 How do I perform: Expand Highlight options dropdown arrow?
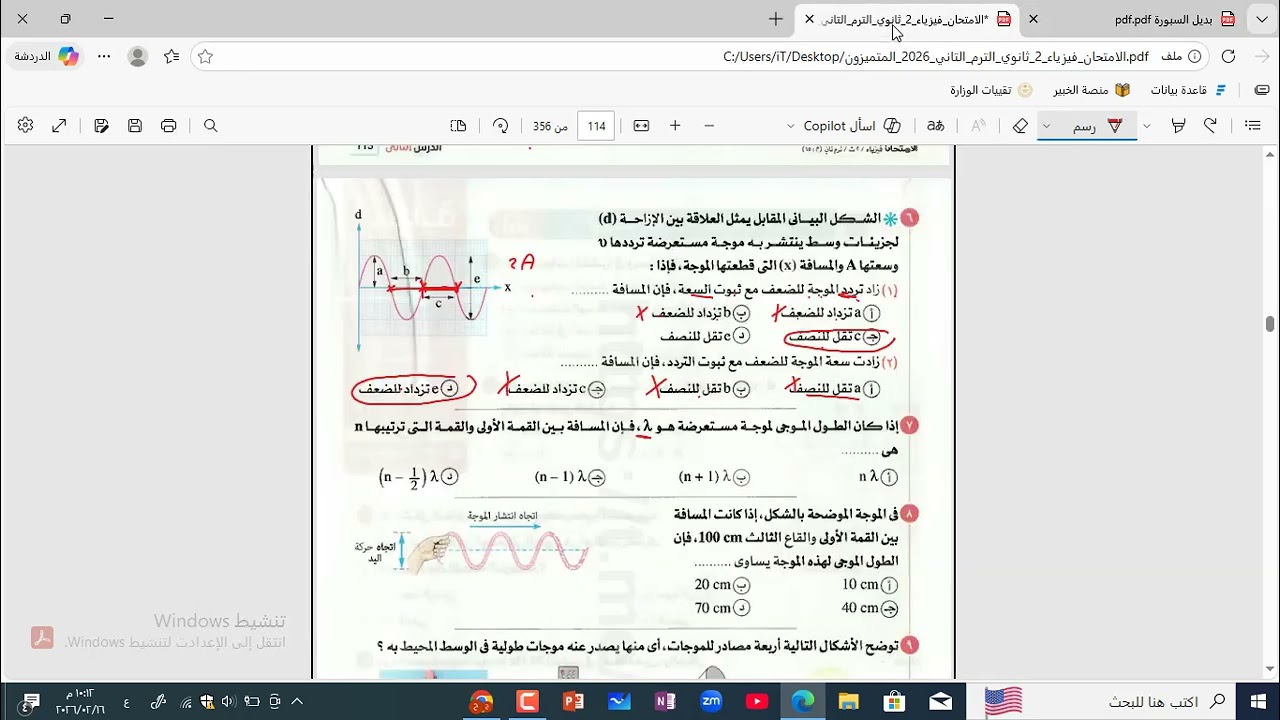(1147, 126)
